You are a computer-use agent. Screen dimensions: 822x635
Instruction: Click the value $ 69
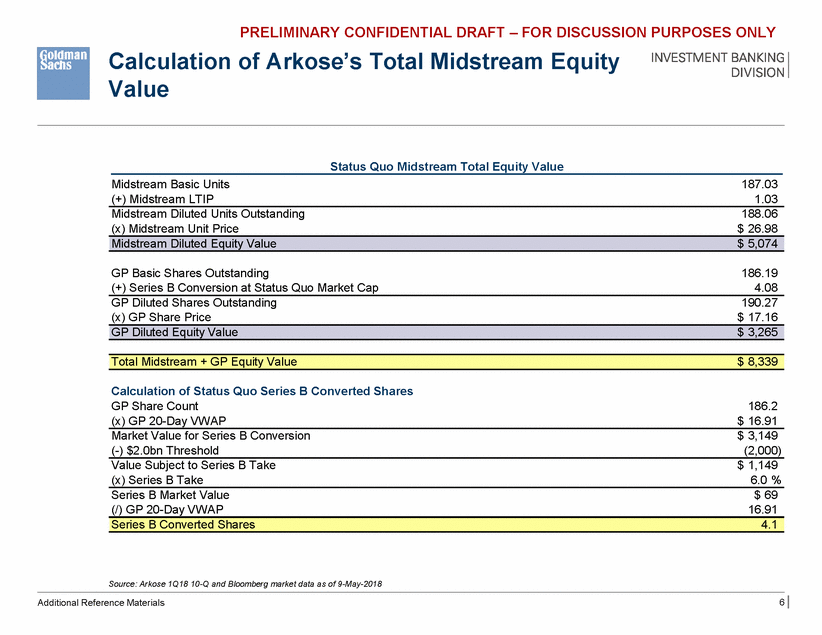coord(766,495)
